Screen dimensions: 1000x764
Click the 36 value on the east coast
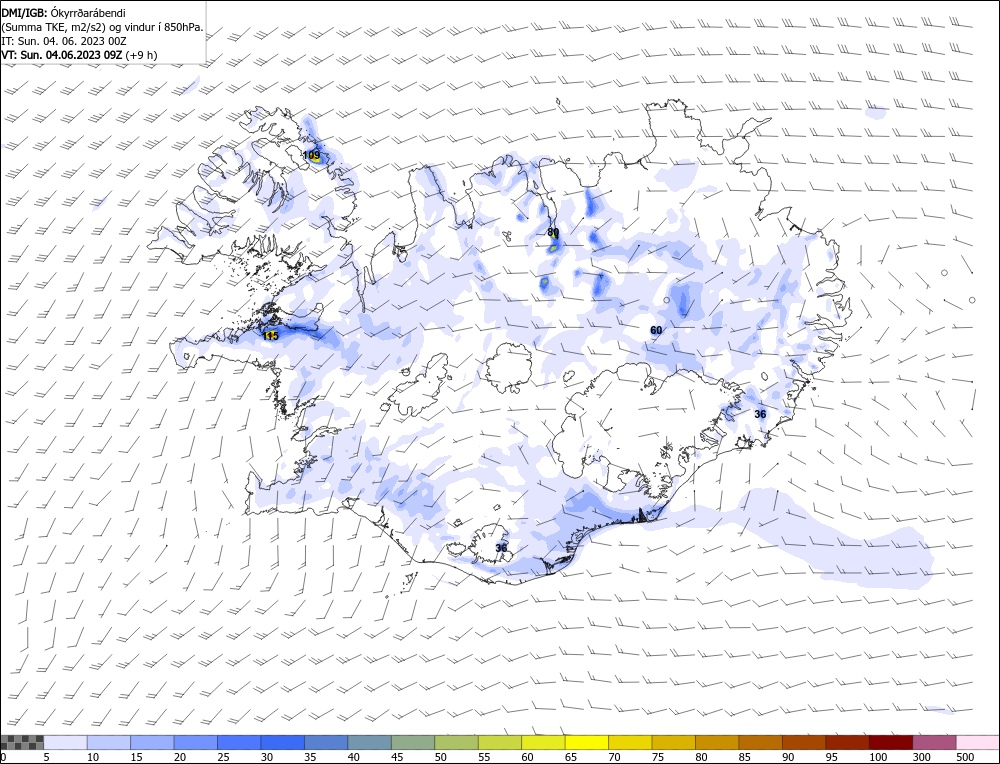click(760, 414)
